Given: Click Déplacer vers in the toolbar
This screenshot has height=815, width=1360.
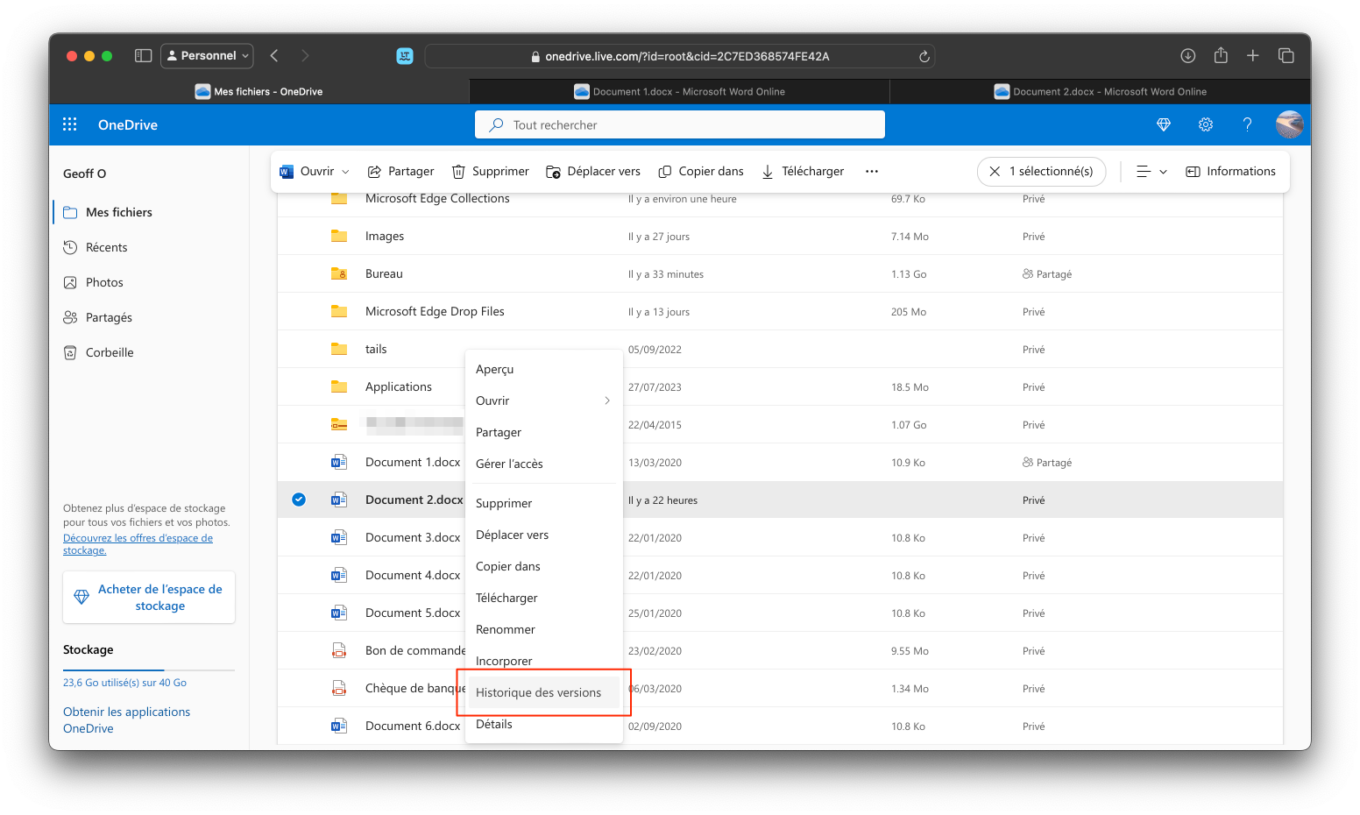Looking at the screenshot, I should (x=593, y=172).
